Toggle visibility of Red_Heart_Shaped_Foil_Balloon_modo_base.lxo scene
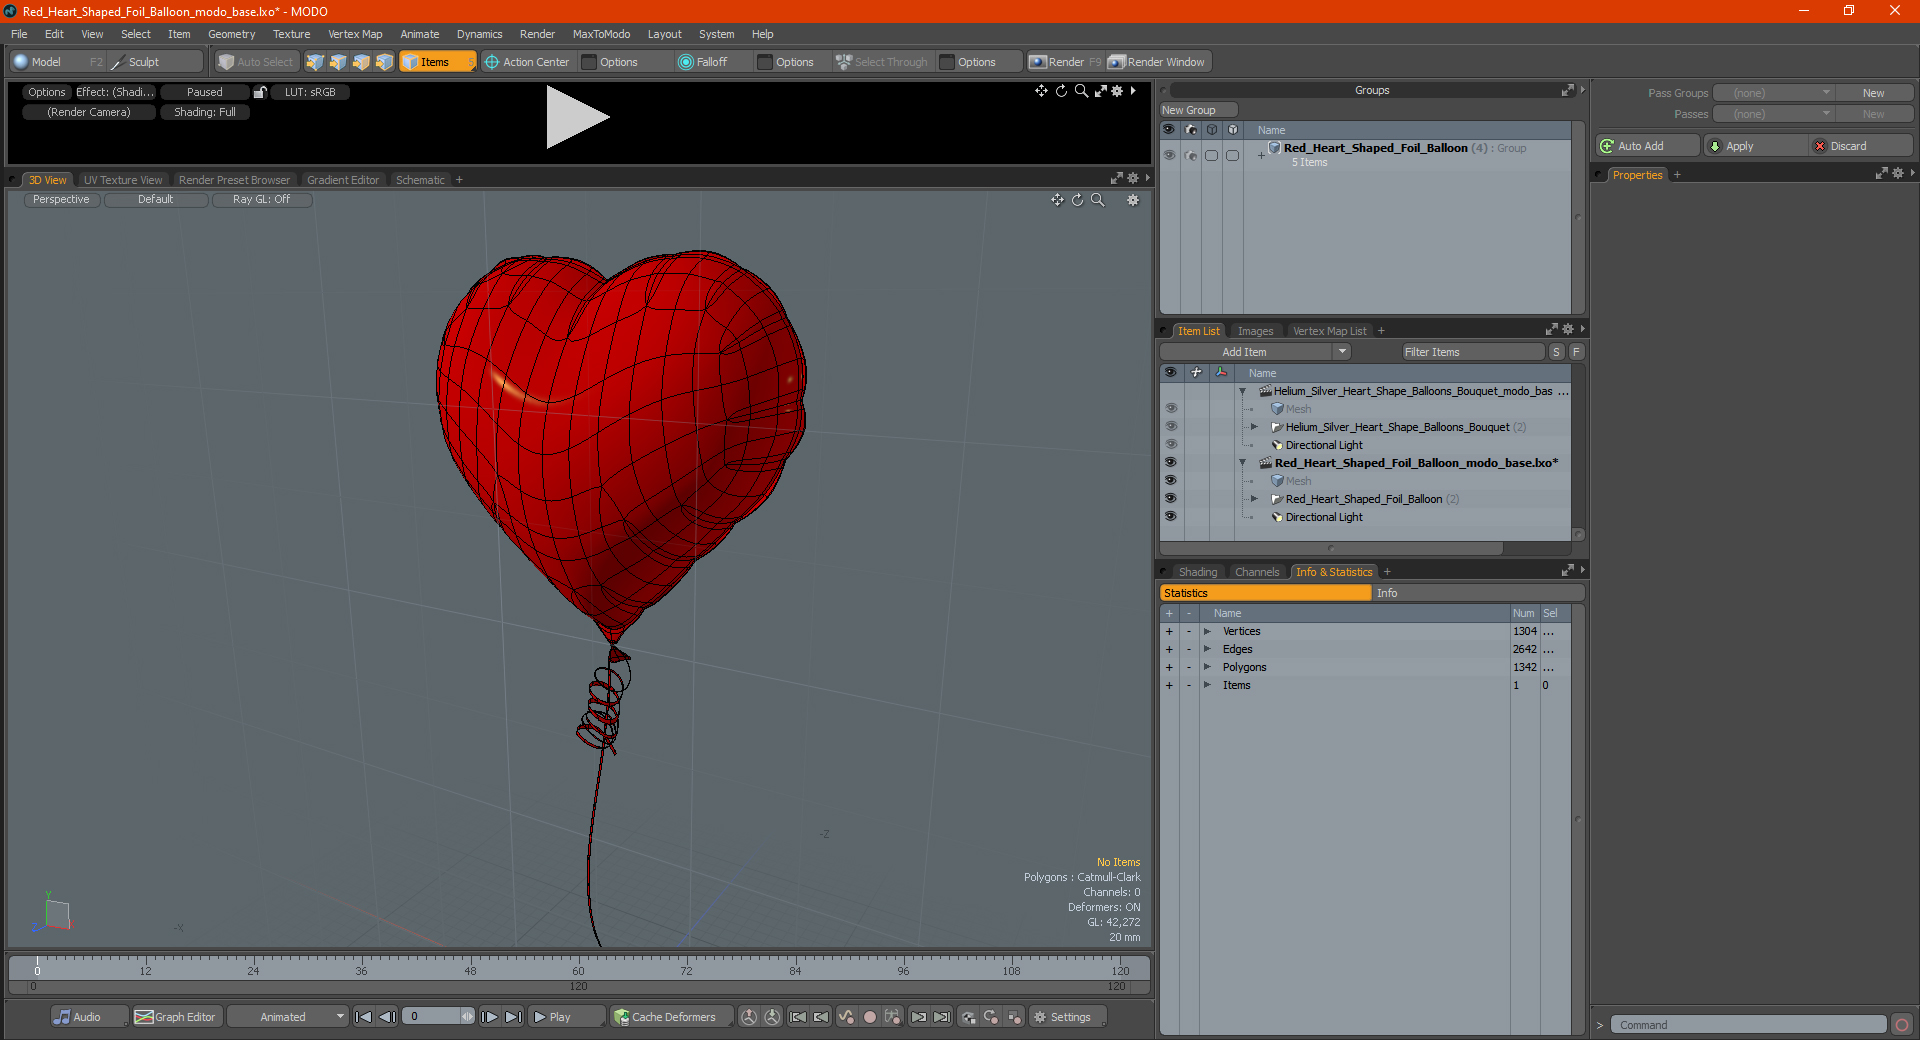The image size is (1920, 1040). coord(1170,463)
